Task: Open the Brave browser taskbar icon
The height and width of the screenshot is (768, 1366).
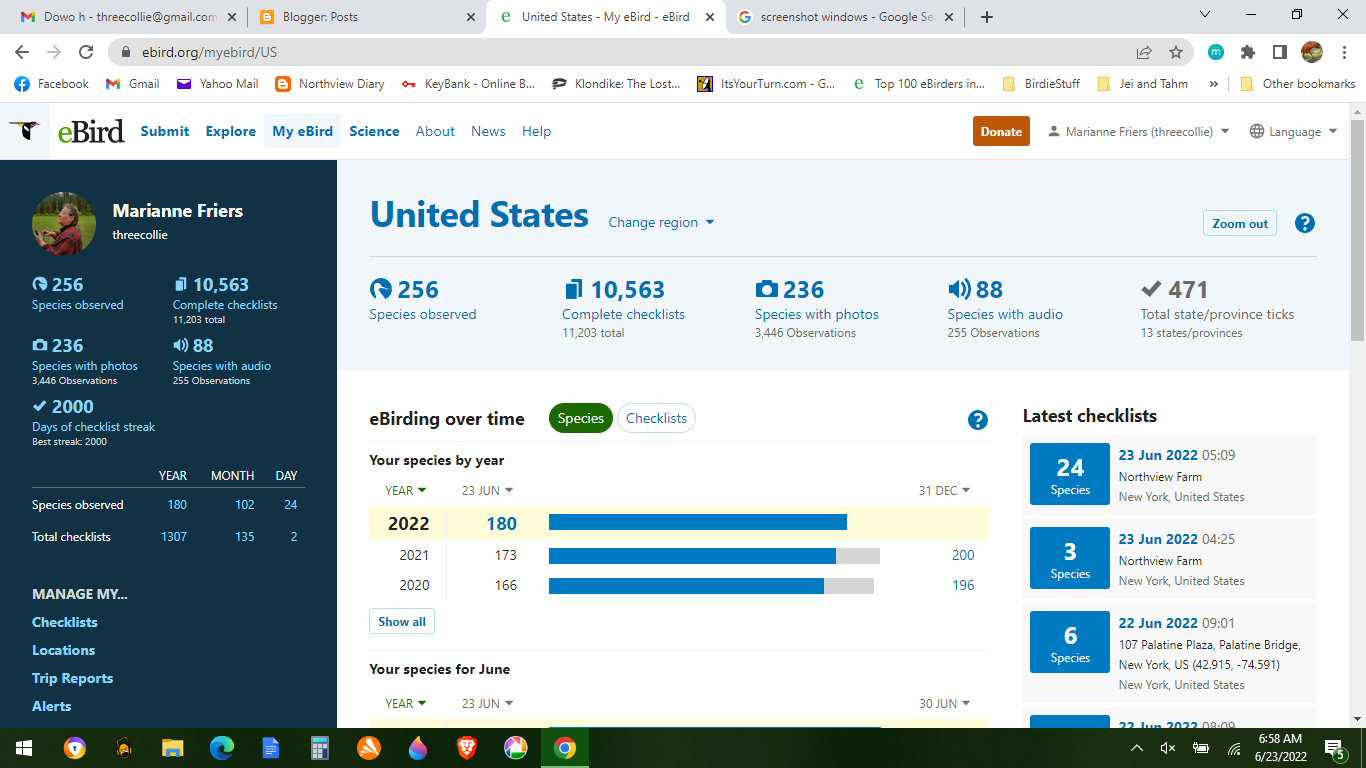Action: pyautogui.click(x=466, y=747)
